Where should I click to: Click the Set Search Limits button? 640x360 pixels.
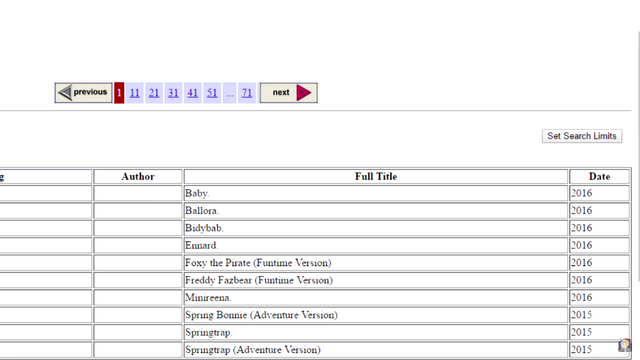click(582, 136)
